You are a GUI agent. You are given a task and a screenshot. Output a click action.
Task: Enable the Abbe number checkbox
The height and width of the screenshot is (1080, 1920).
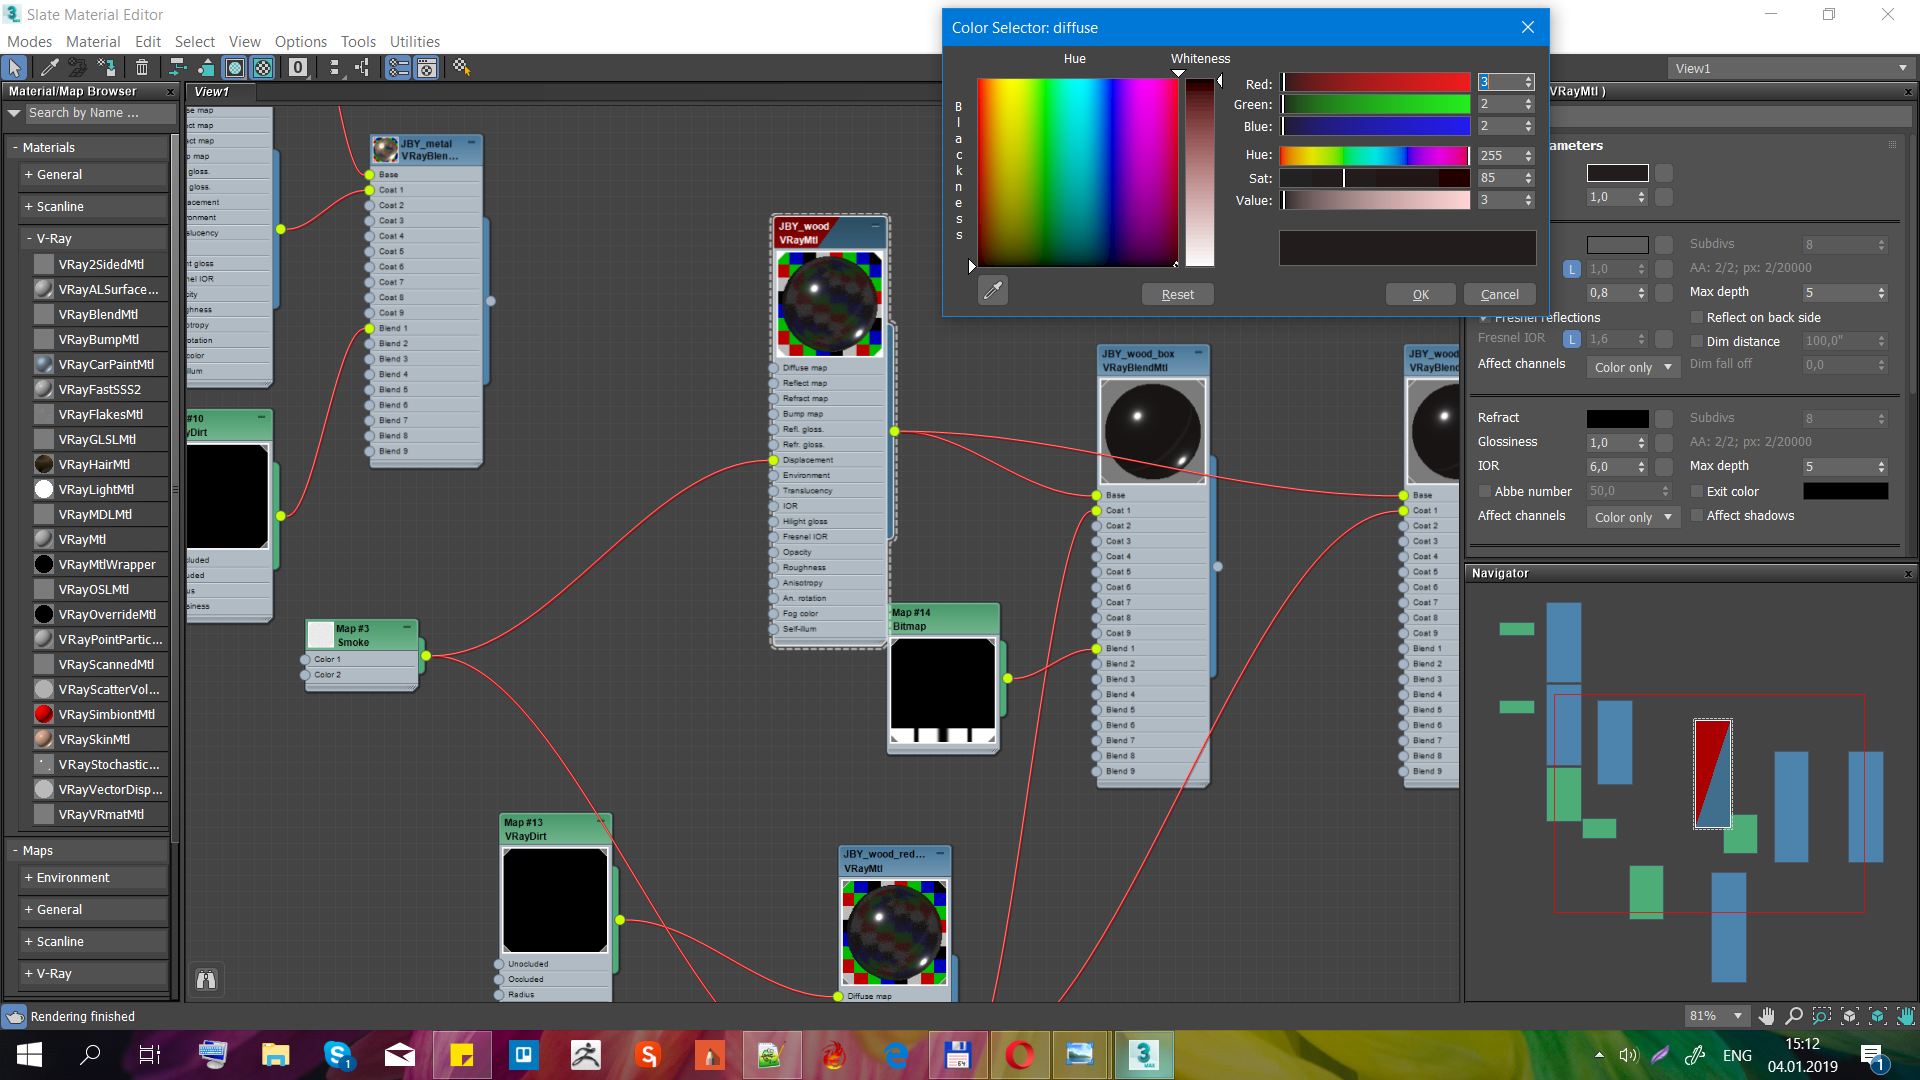1485,492
